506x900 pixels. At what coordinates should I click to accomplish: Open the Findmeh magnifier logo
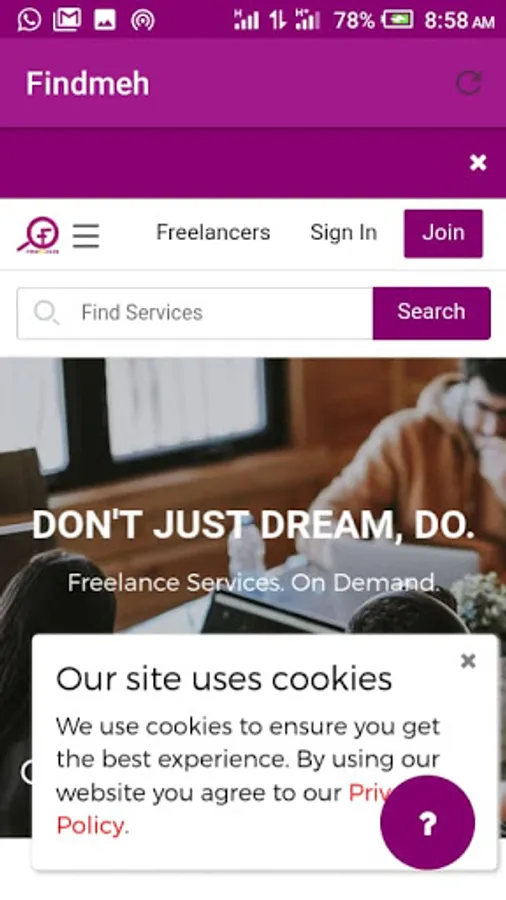click(38, 235)
